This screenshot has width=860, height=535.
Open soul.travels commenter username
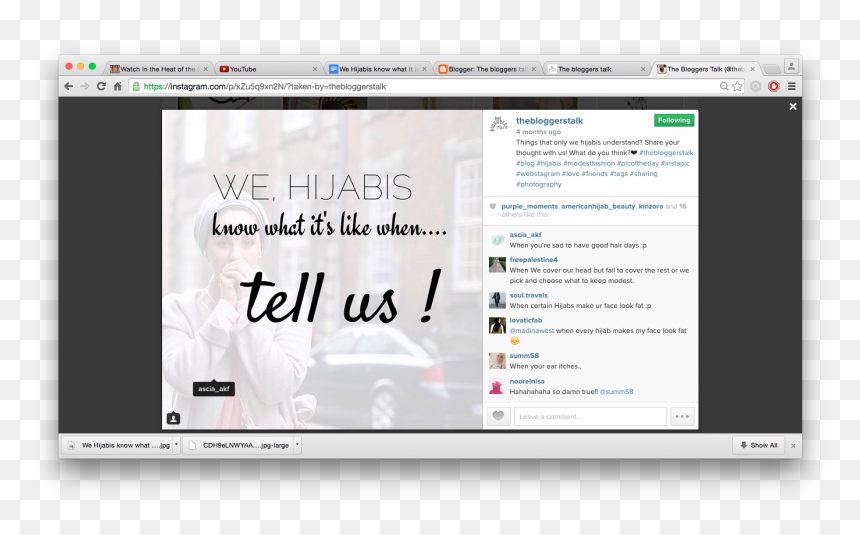point(528,295)
